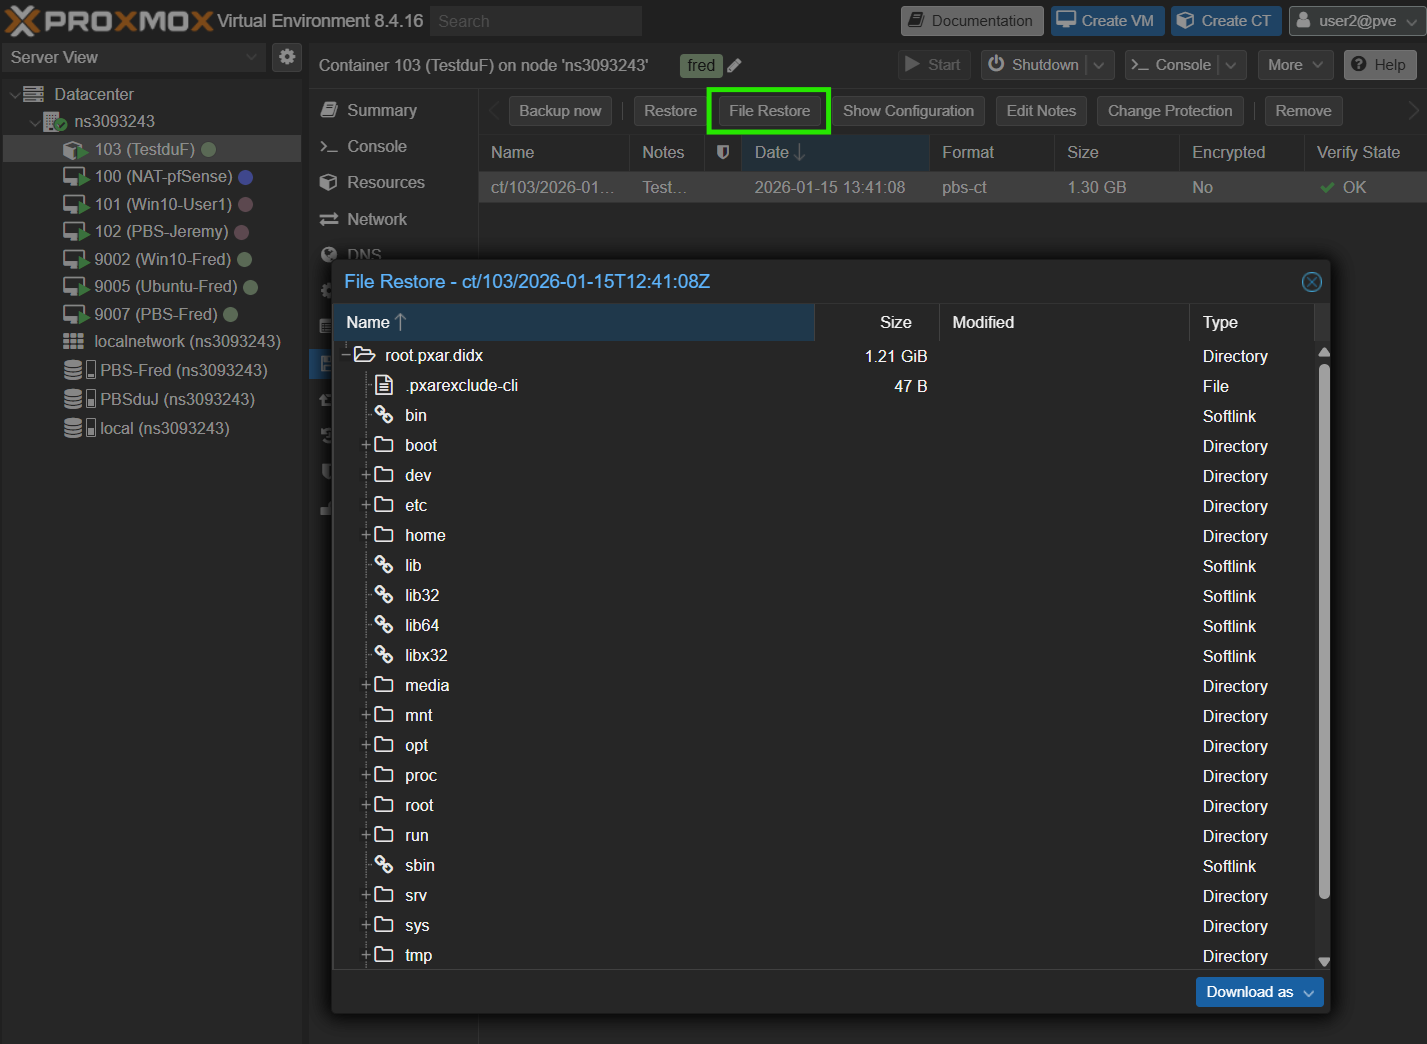
Task: Expand the home folder tree node
Action: click(366, 535)
